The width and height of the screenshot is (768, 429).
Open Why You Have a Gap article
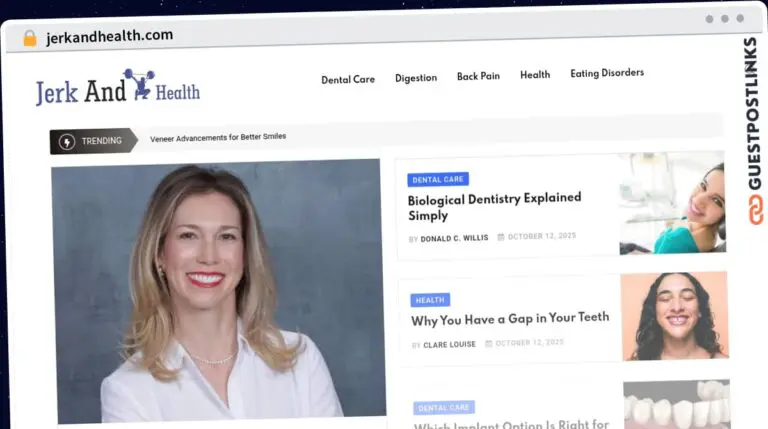(509, 319)
